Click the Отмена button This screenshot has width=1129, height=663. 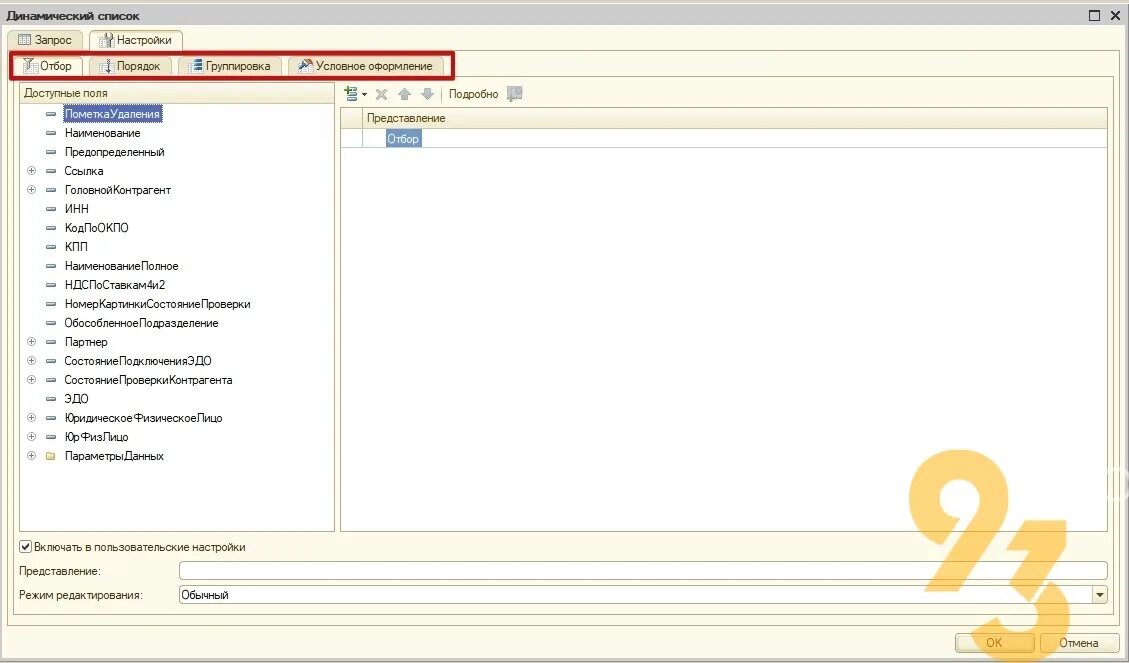pos(1078,643)
